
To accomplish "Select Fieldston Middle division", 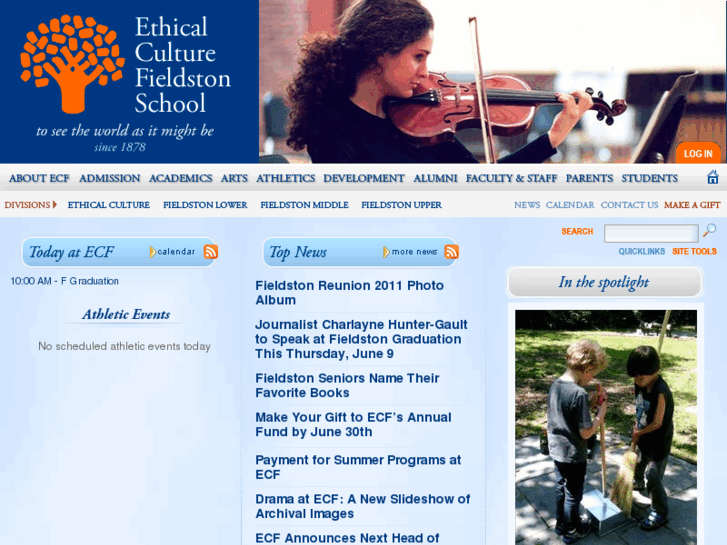I will pos(304,205).
